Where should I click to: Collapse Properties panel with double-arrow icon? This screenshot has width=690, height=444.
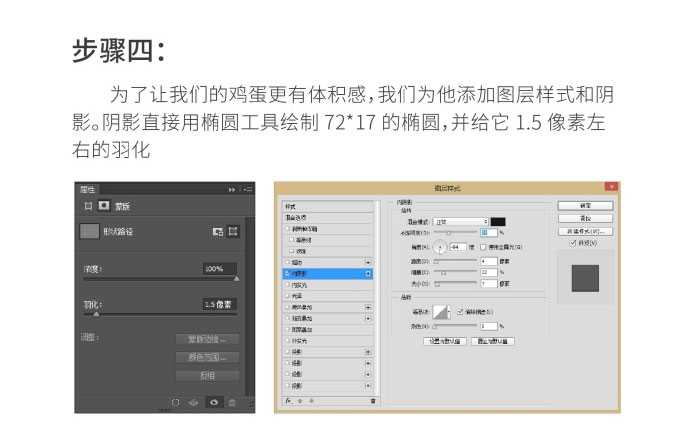231,190
